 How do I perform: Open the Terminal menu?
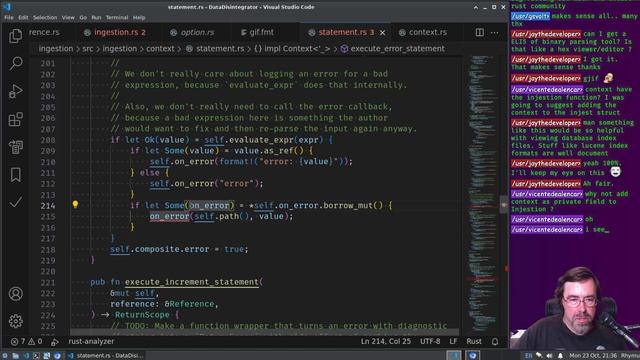pos(117,18)
